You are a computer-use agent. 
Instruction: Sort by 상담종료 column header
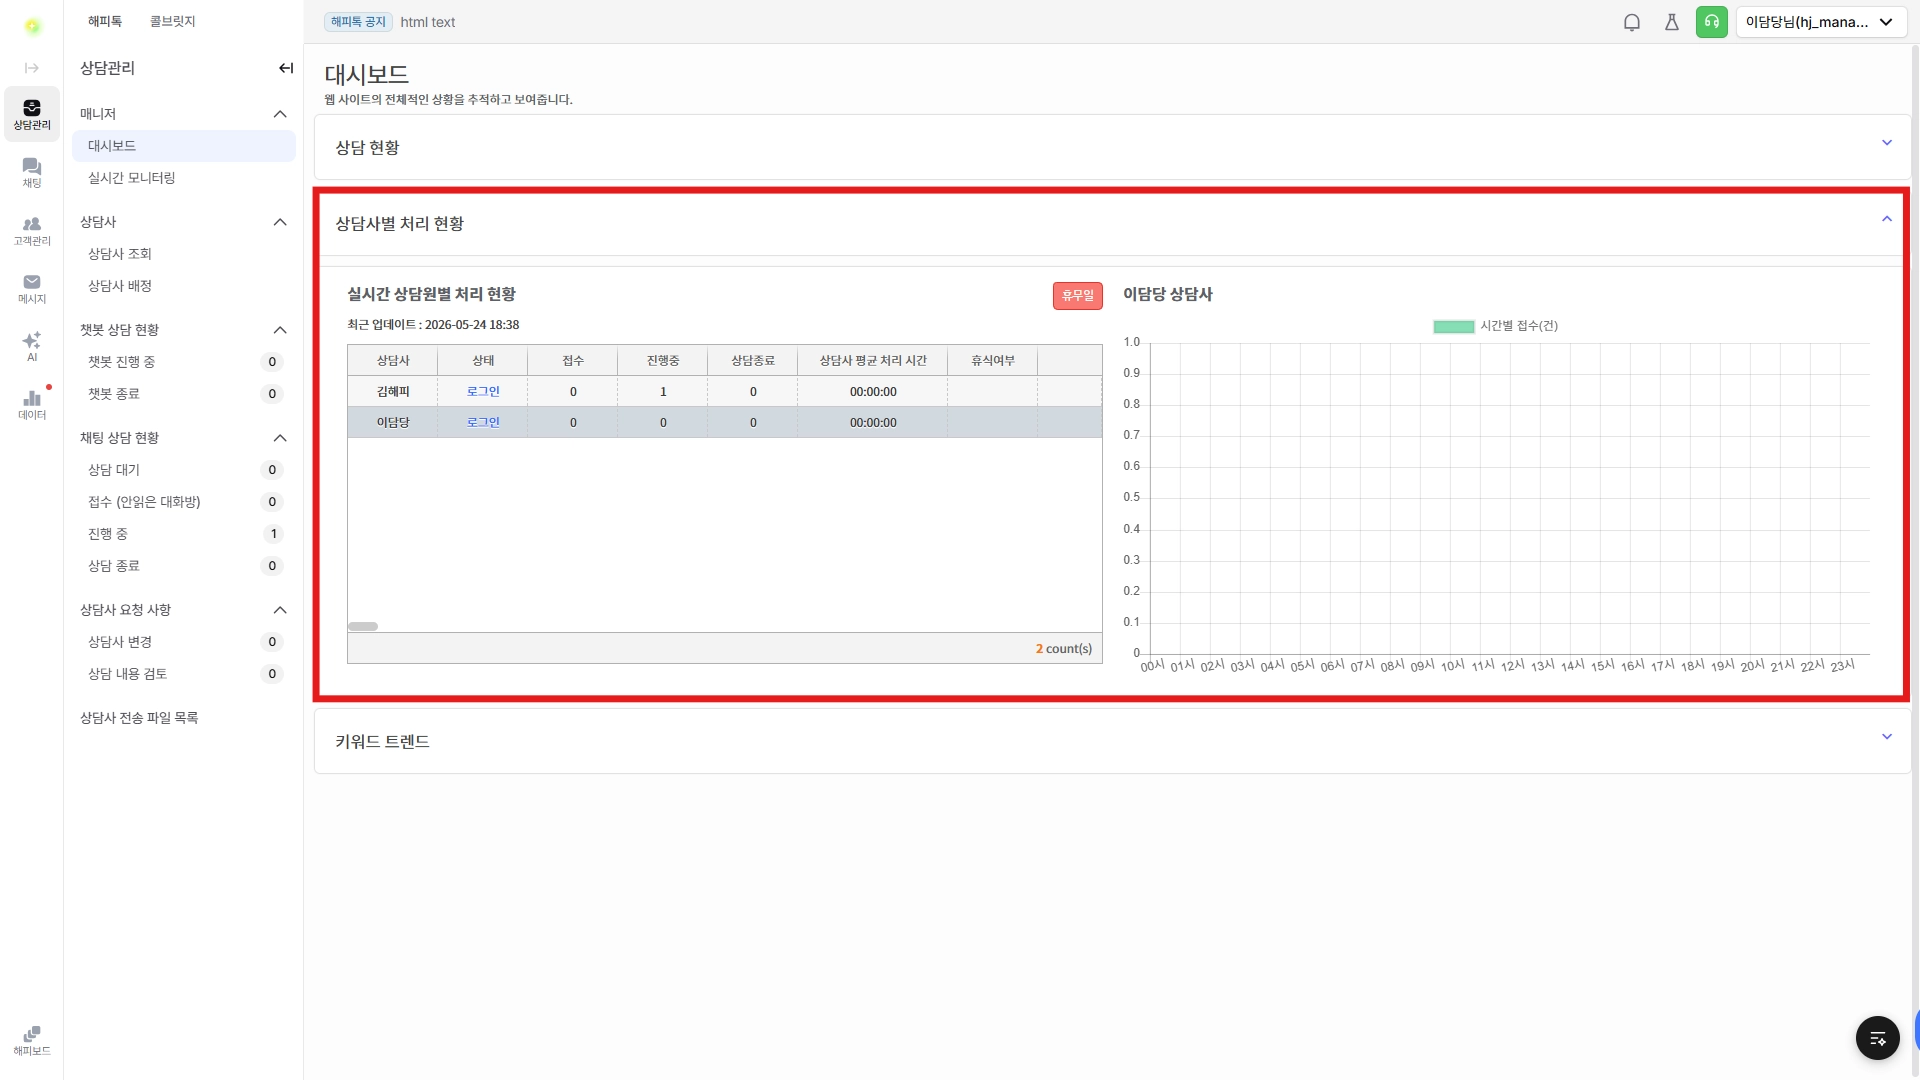point(753,361)
